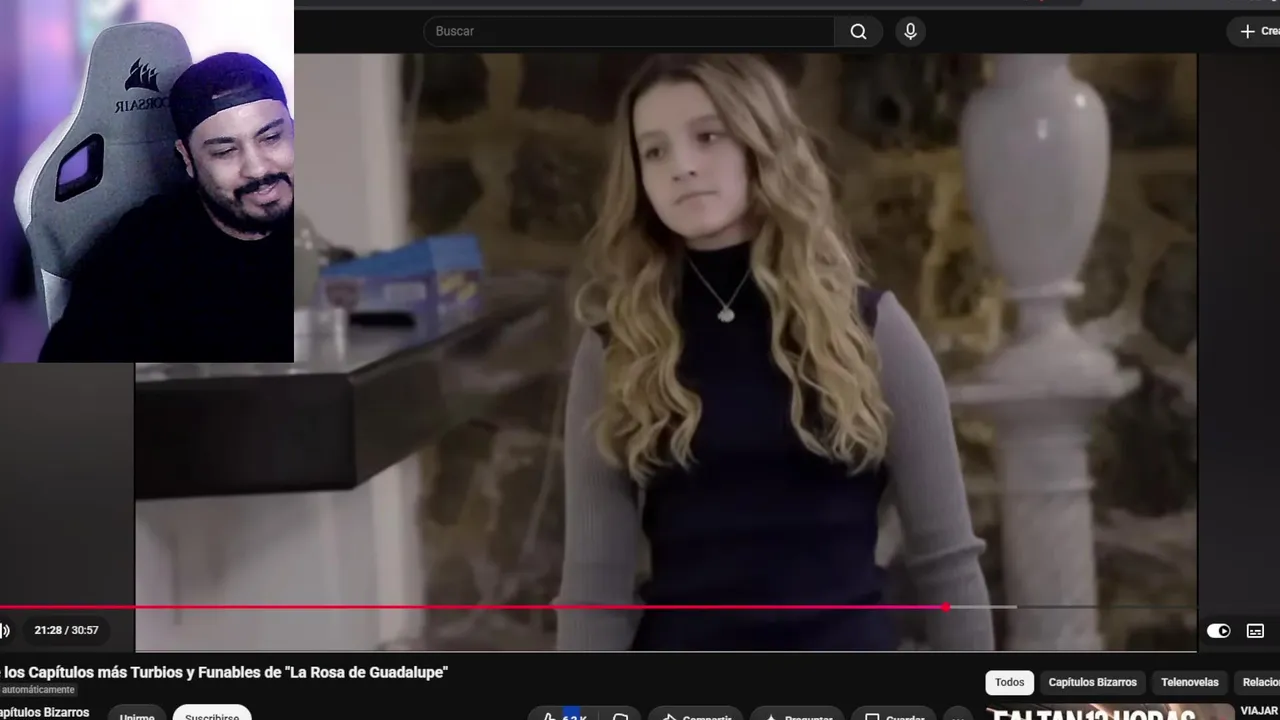Click the search magnifier button
This screenshot has height=720, width=1280.
[x=858, y=31]
